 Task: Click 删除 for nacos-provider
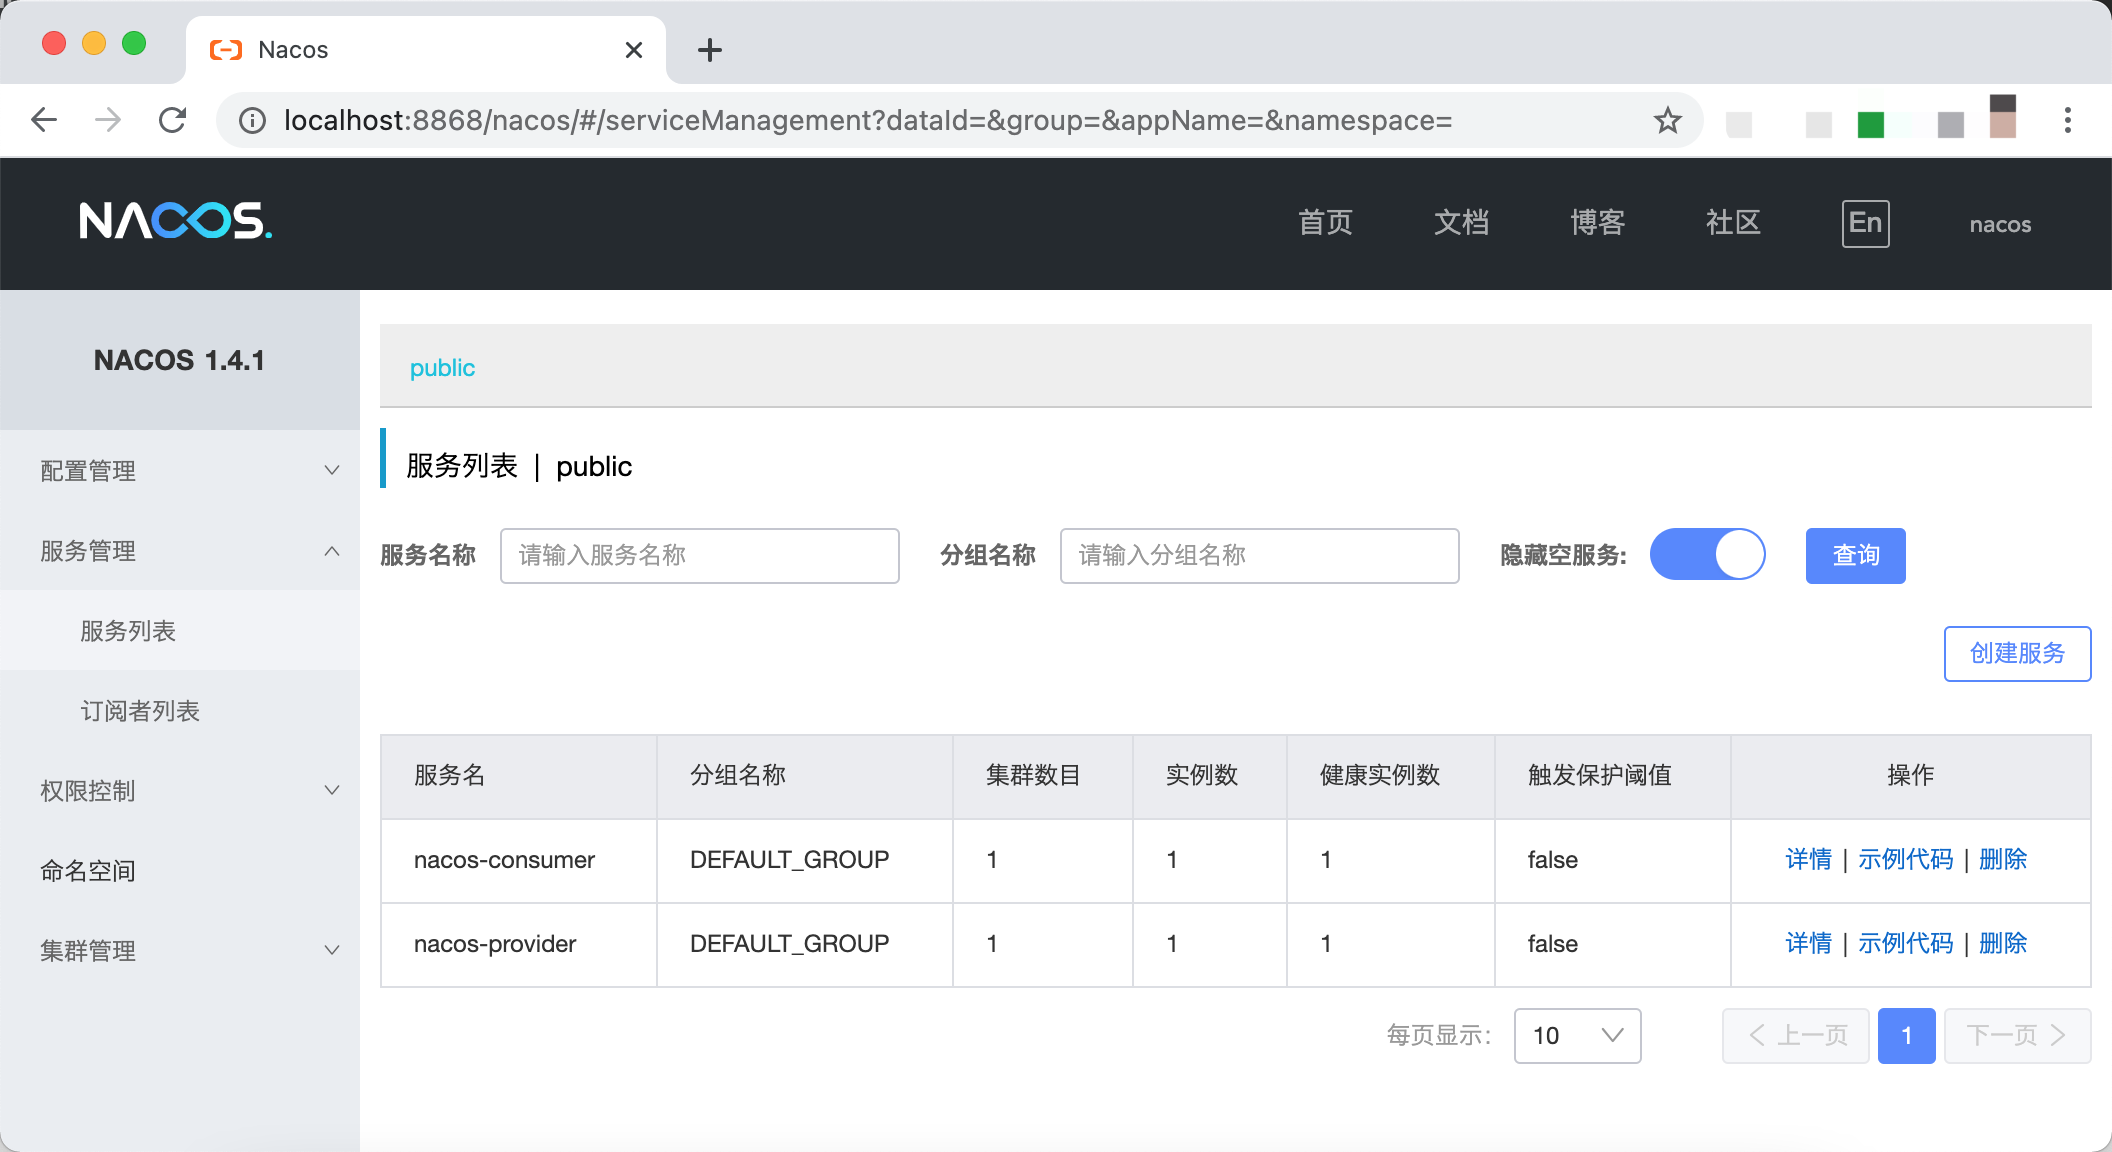[x=2003, y=943]
